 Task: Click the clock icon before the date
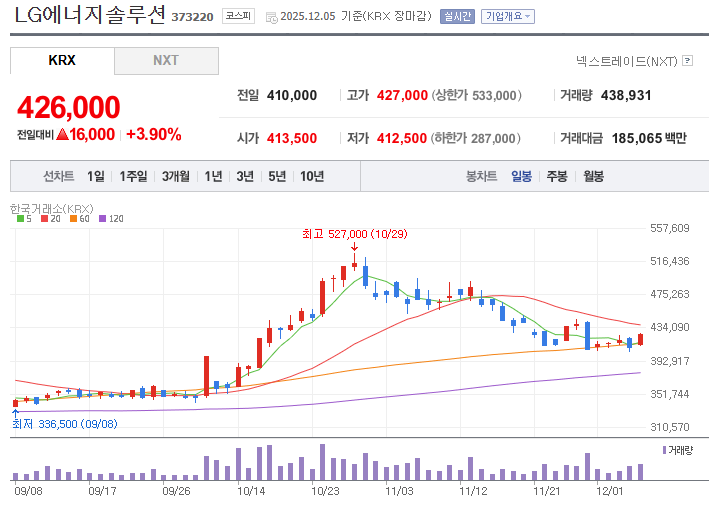pyautogui.click(x=271, y=18)
